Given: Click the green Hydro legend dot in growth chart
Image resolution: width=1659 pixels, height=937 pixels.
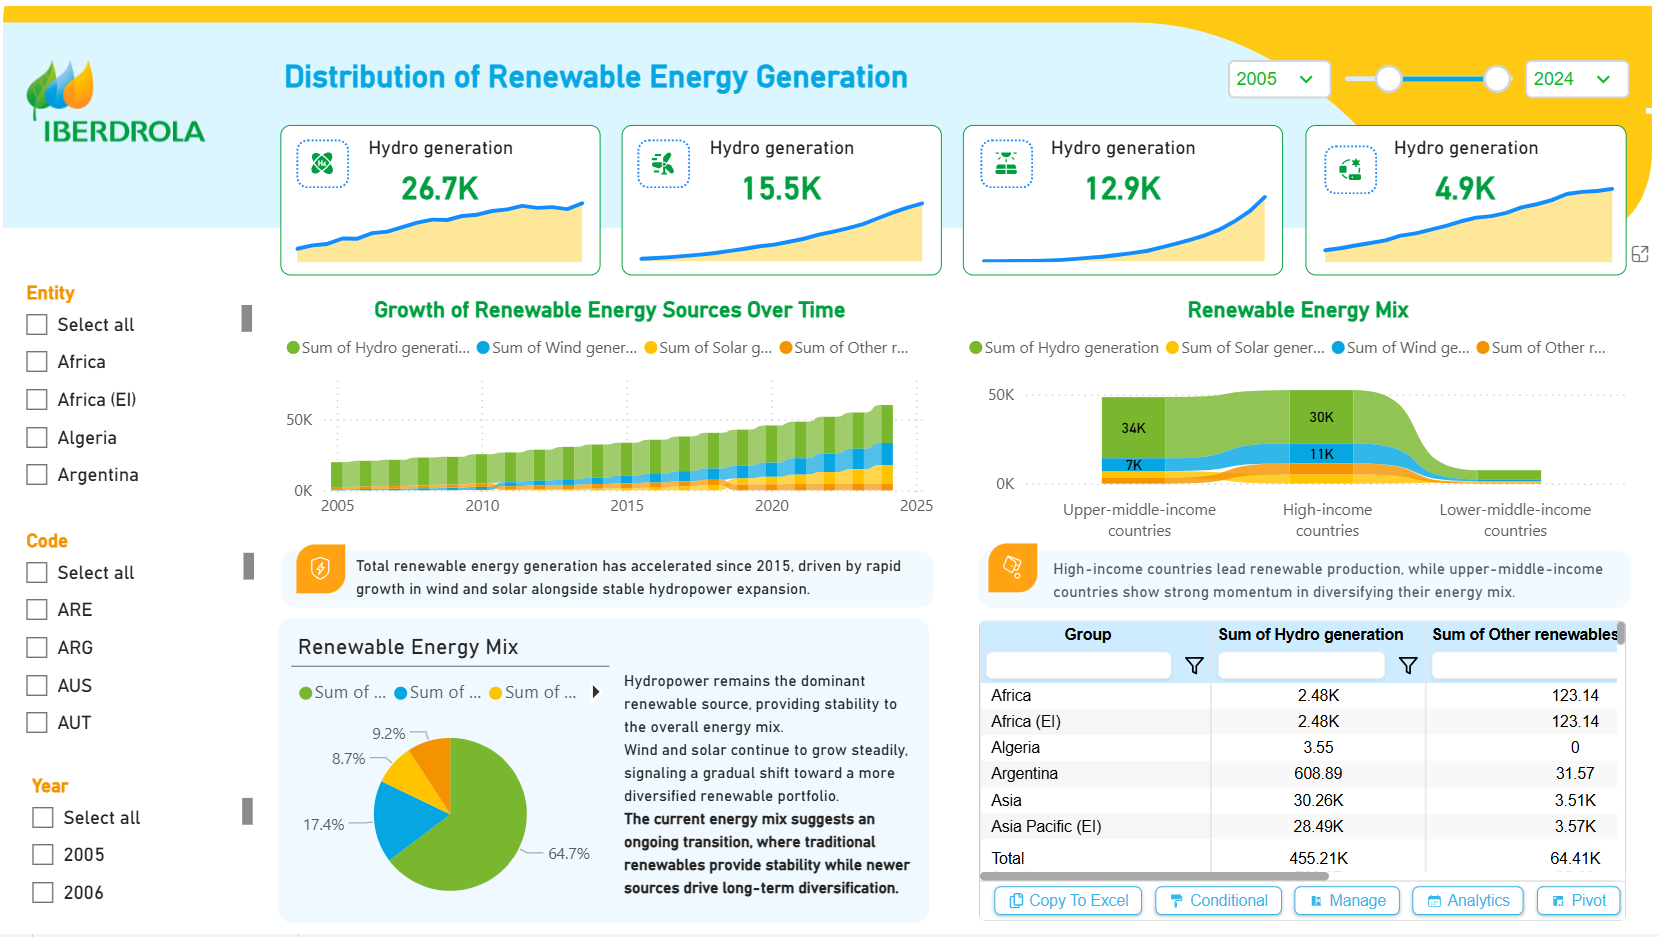Looking at the screenshot, I should pyautogui.click(x=293, y=348).
